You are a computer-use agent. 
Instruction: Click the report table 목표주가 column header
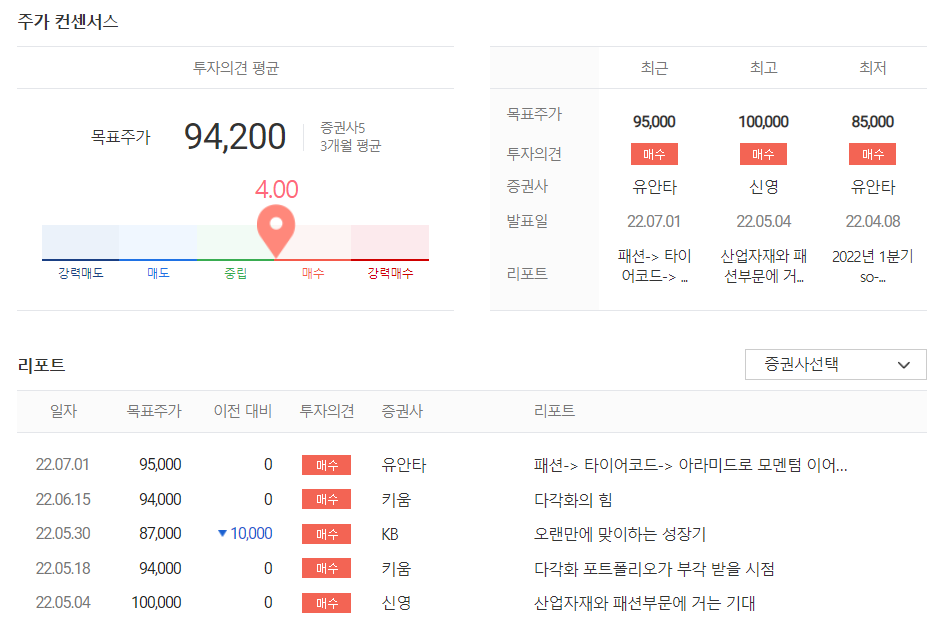[153, 411]
